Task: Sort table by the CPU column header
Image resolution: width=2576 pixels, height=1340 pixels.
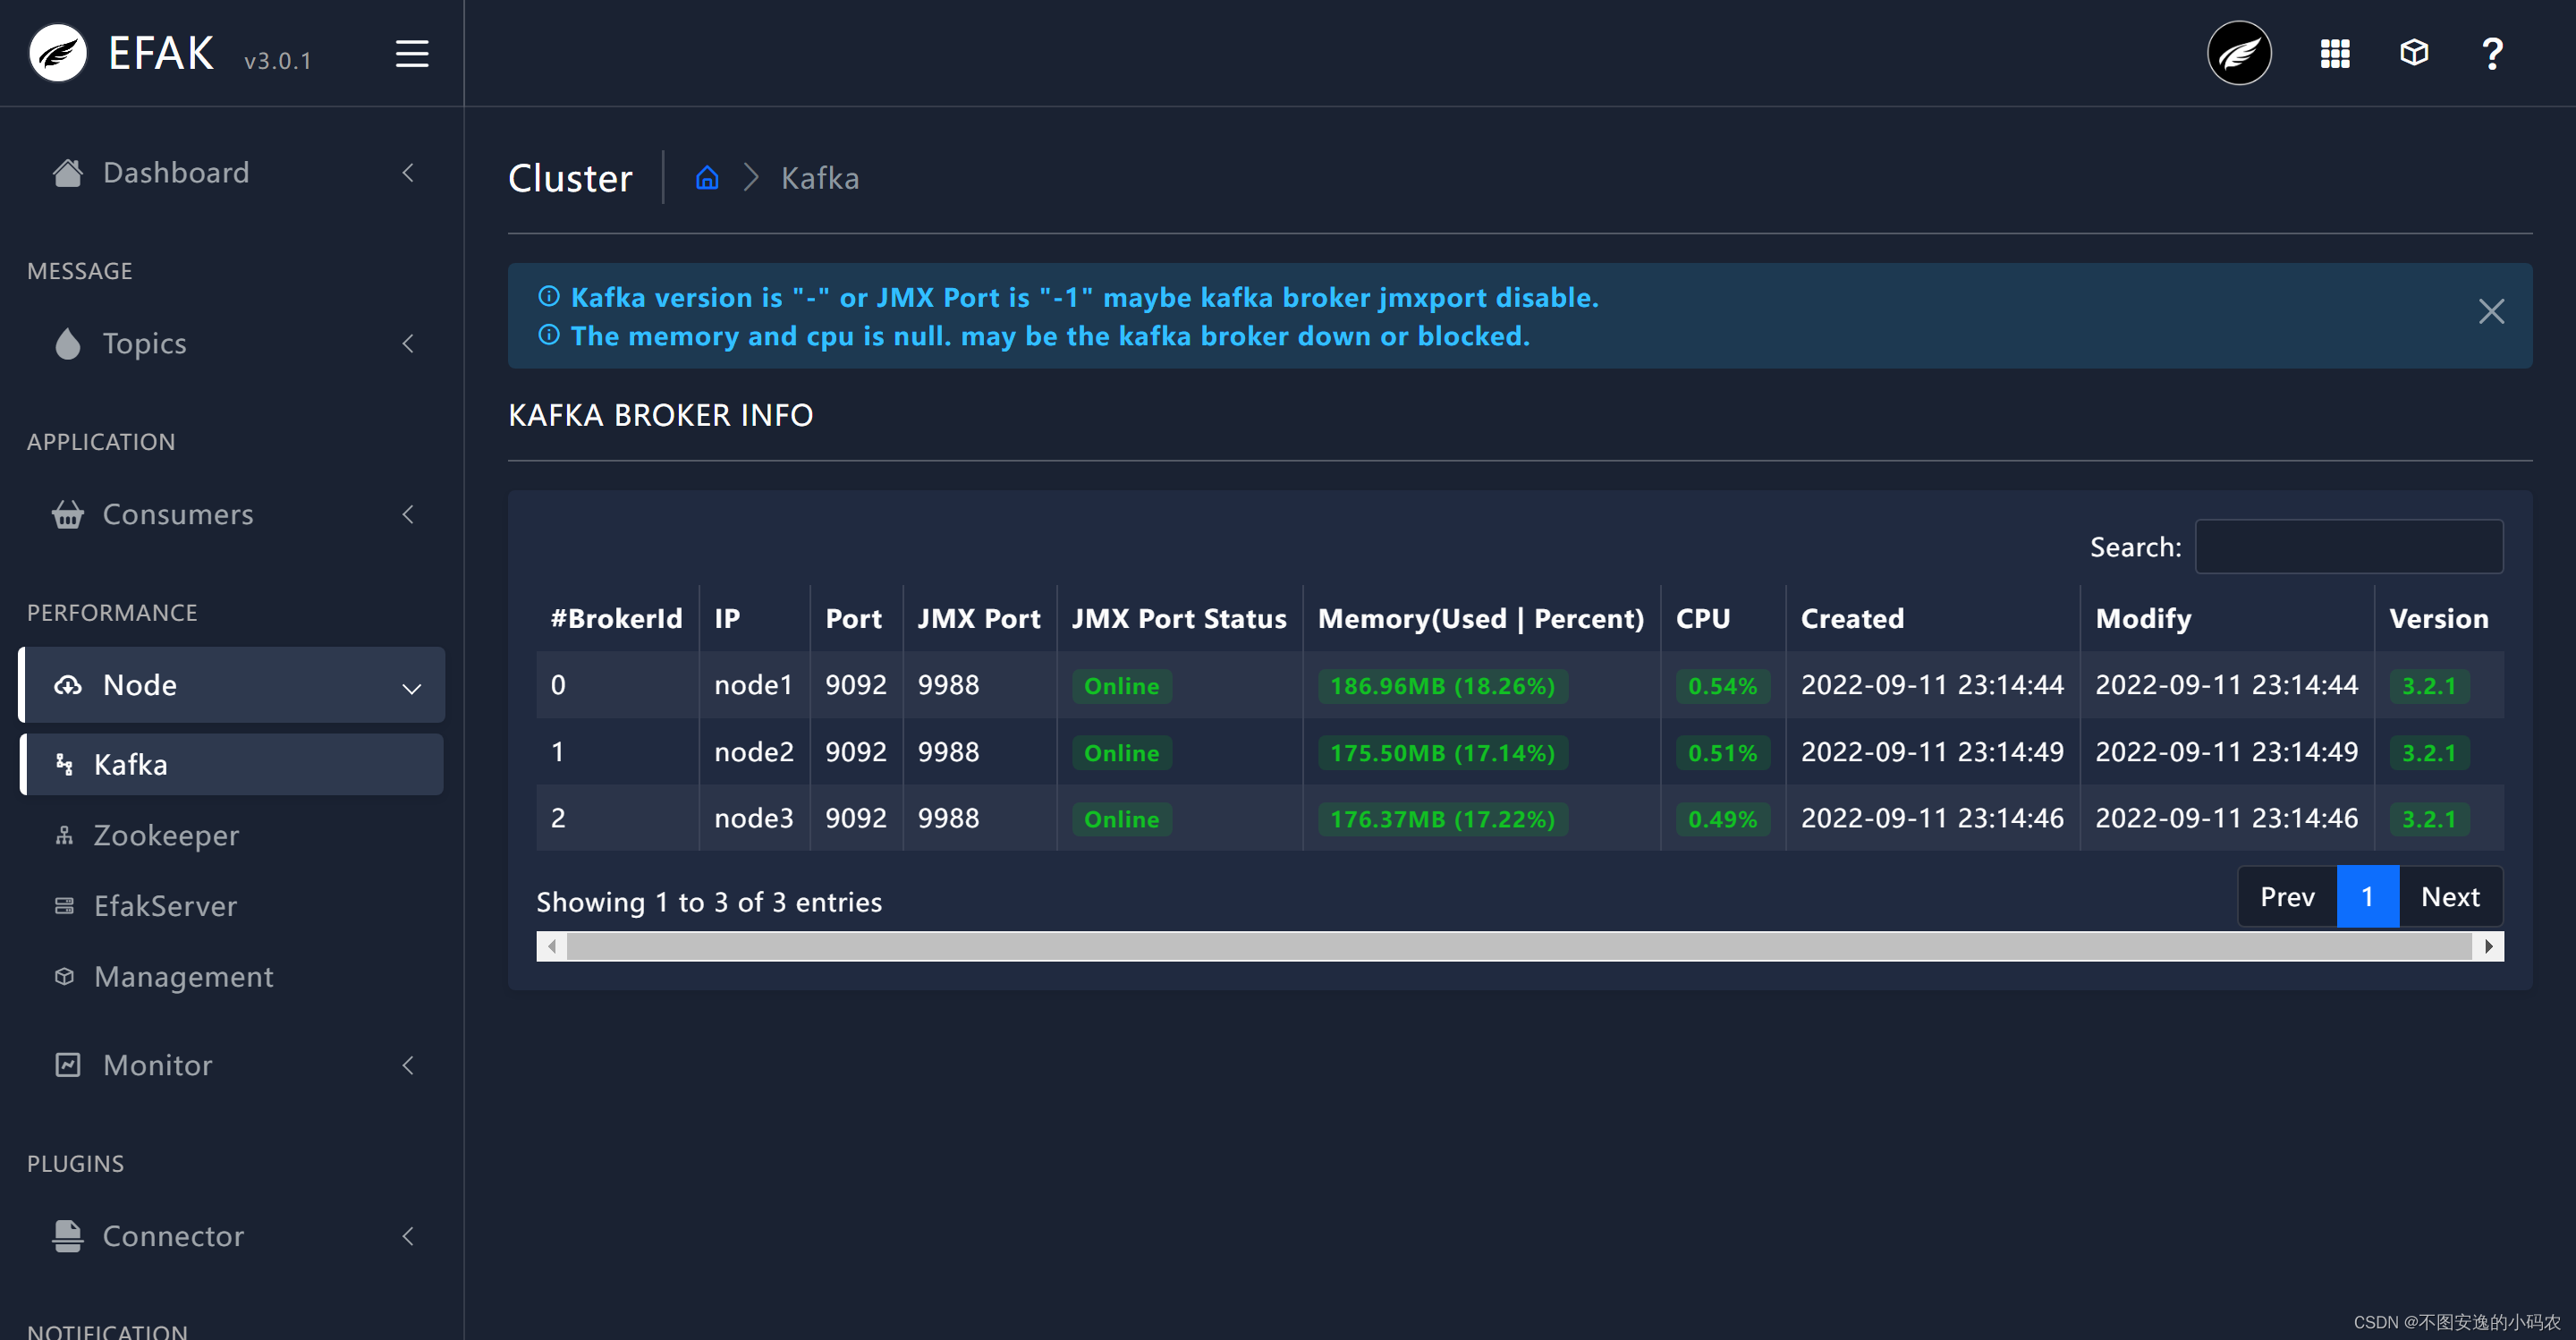Action: click(1702, 619)
